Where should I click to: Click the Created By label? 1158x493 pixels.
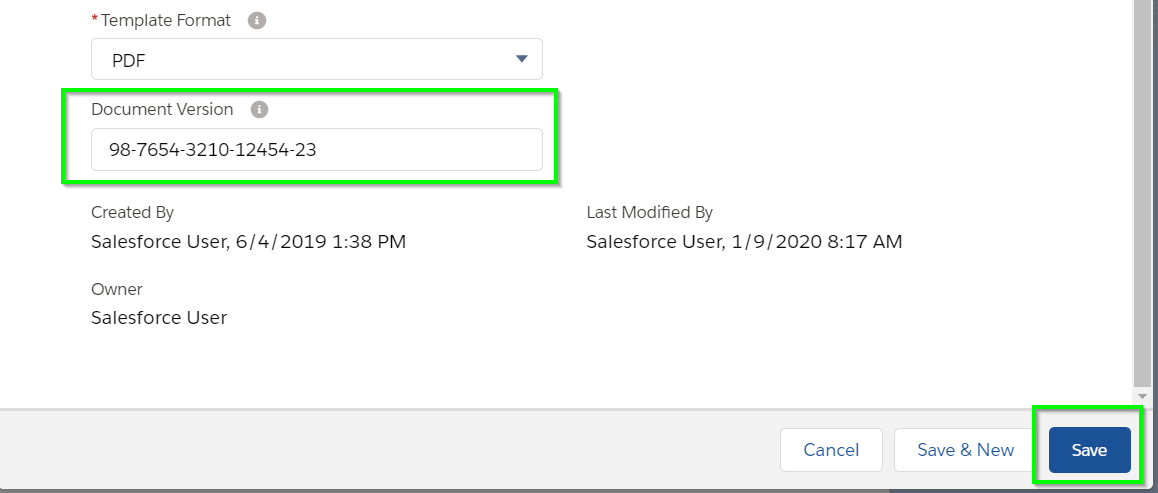(x=132, y=213)
